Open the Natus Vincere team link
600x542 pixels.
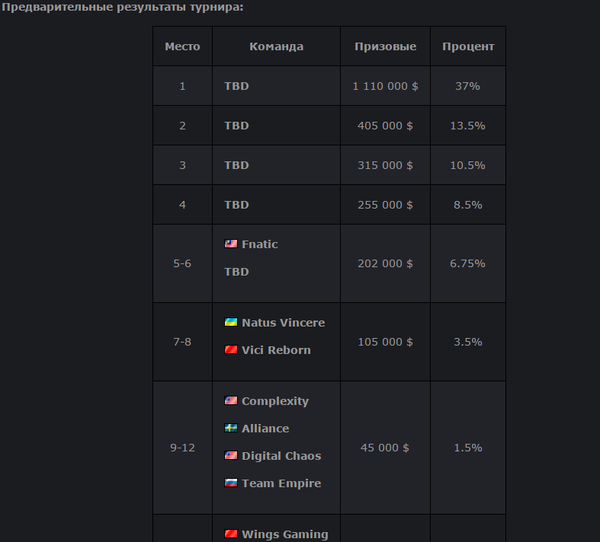283,323
